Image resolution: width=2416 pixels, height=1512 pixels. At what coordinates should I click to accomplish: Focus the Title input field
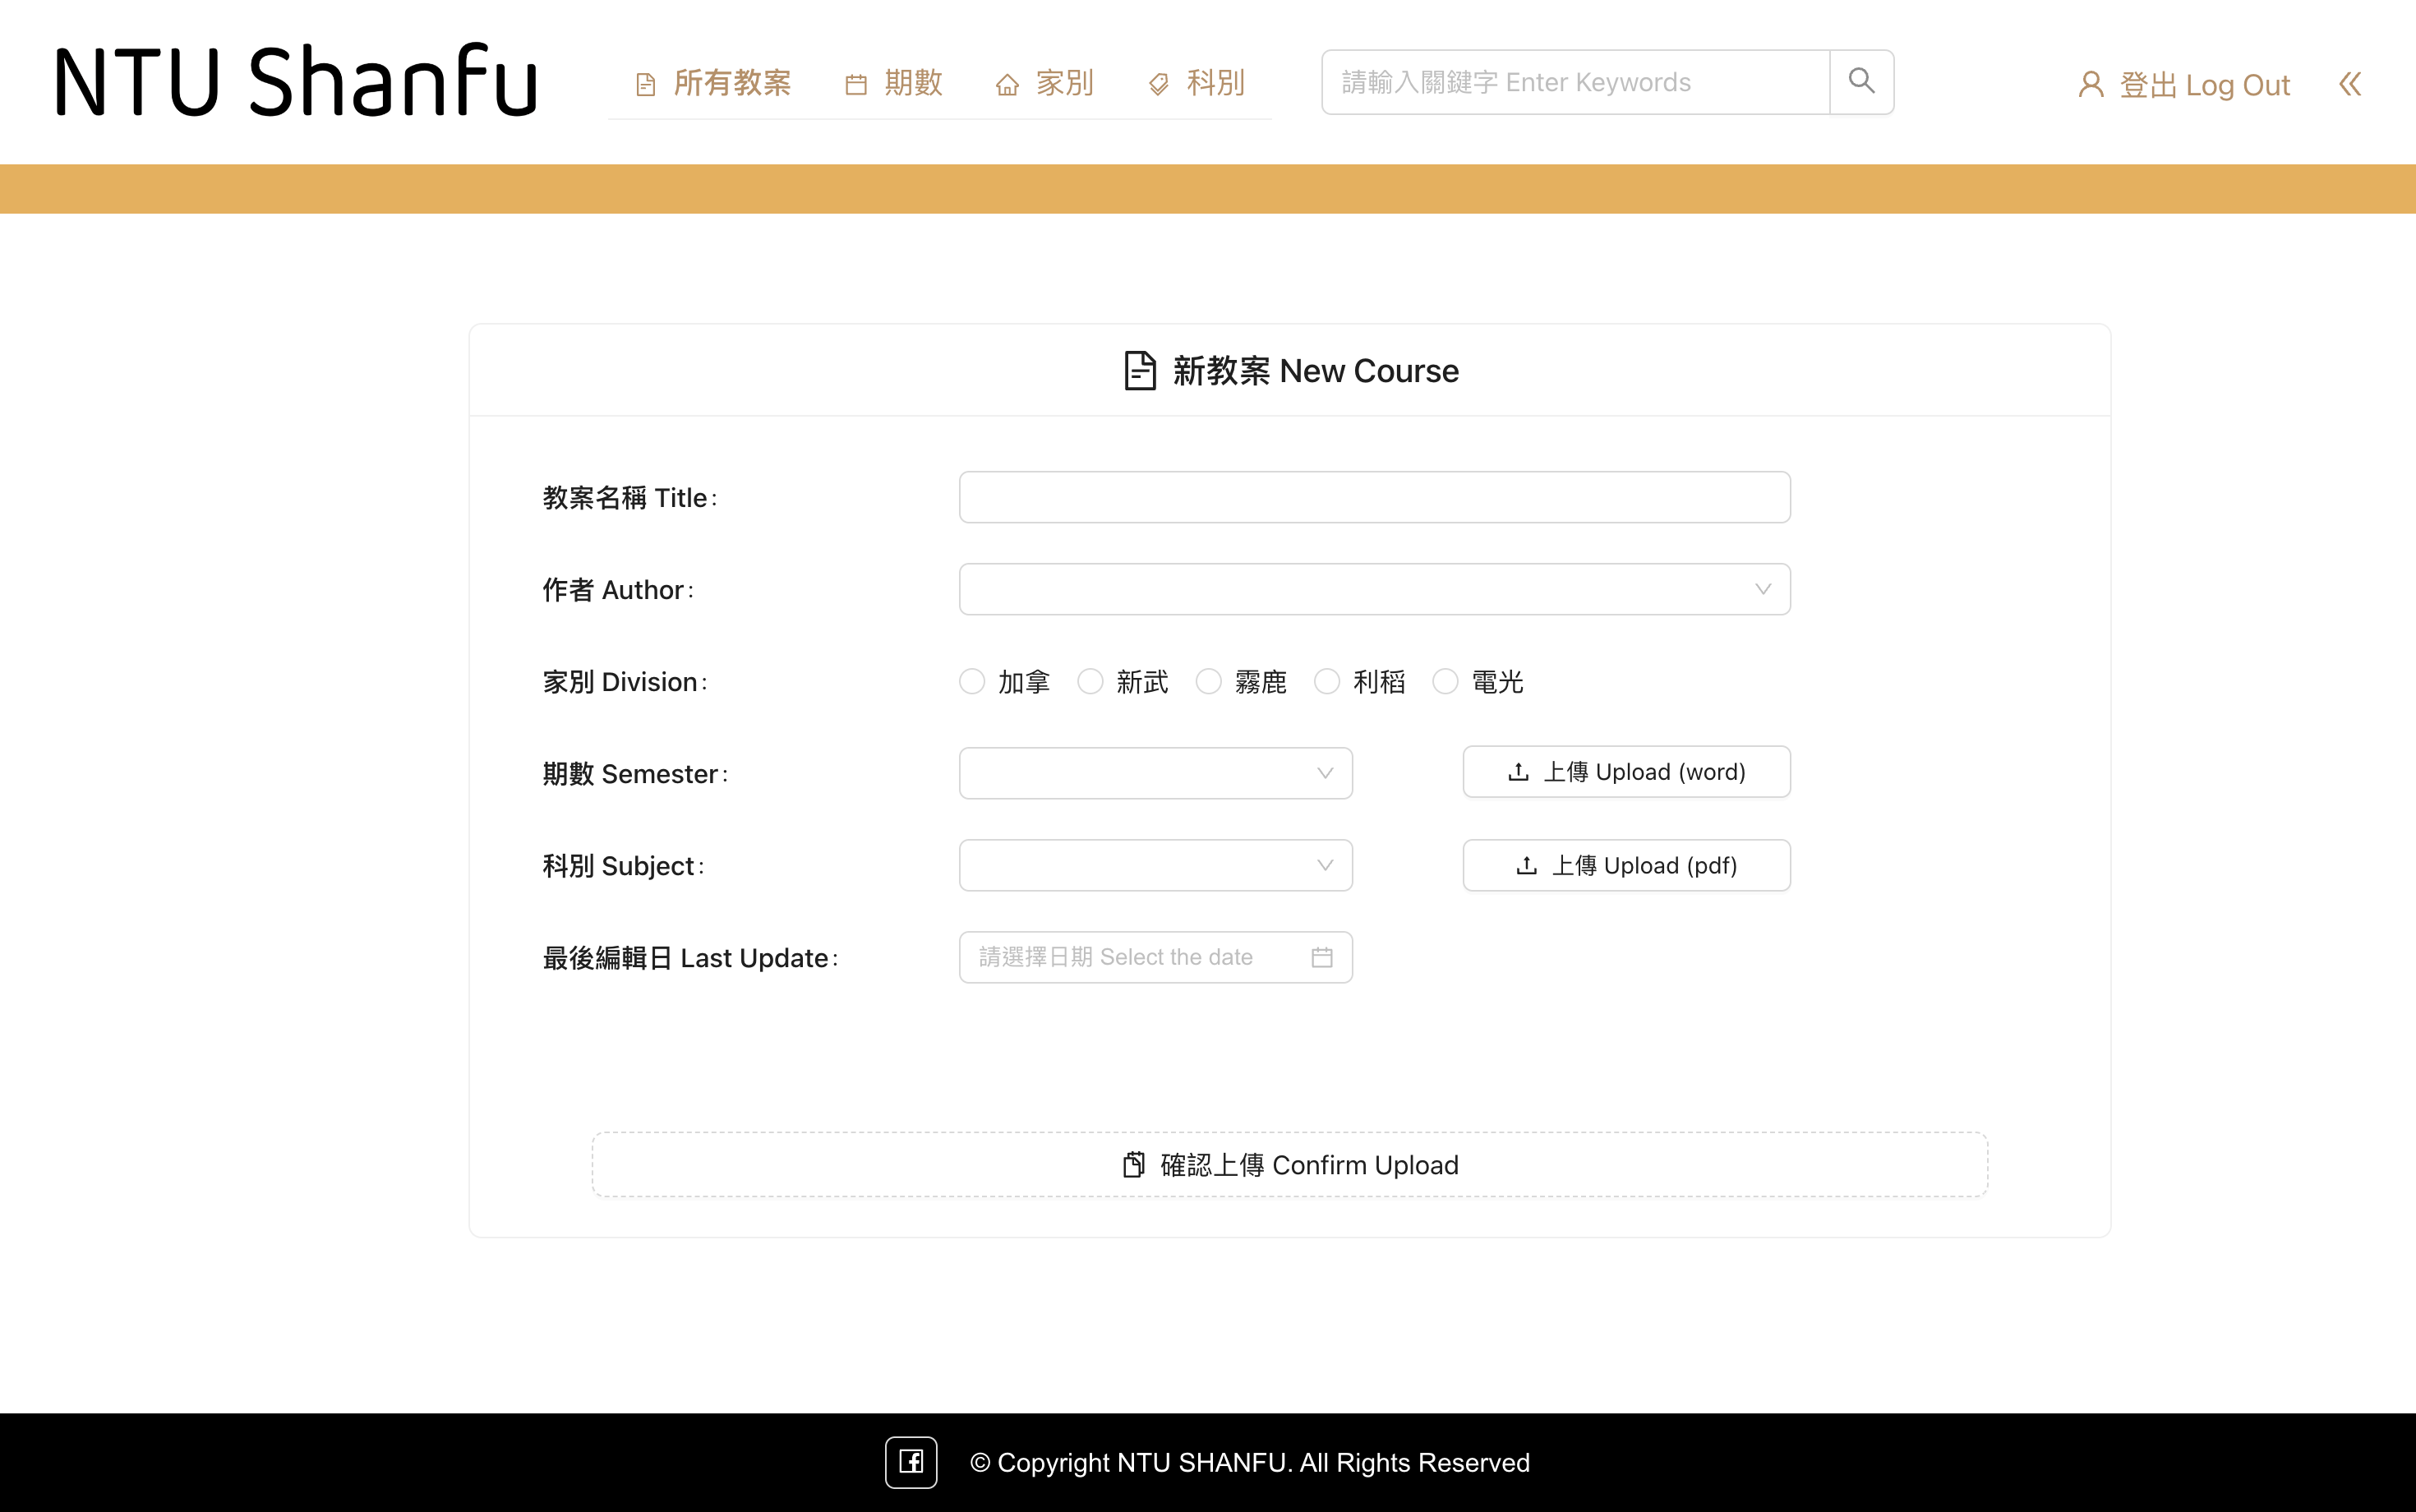pos(1374,497)
